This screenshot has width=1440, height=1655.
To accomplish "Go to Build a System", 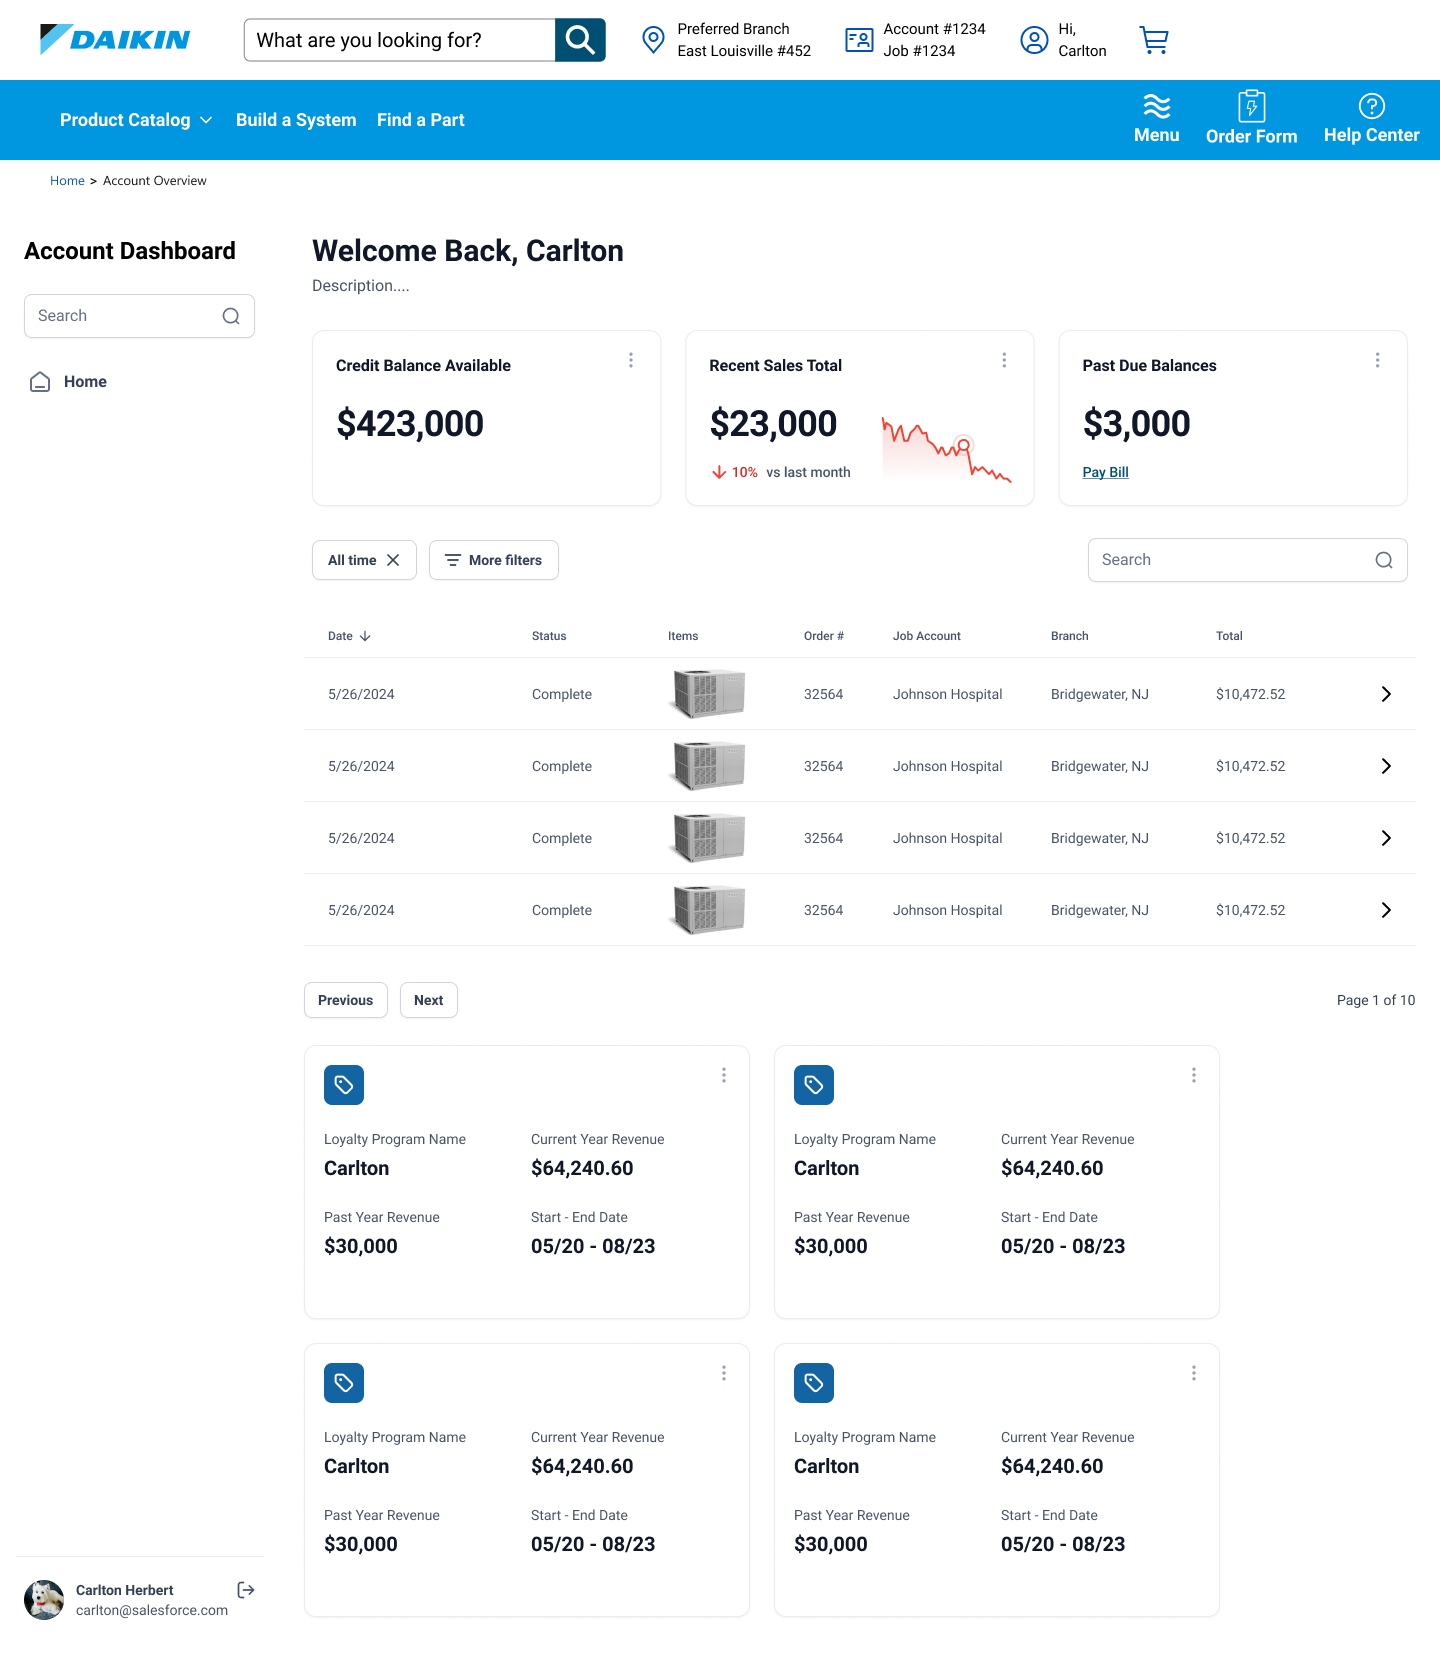I will click(x=296, y=120).
